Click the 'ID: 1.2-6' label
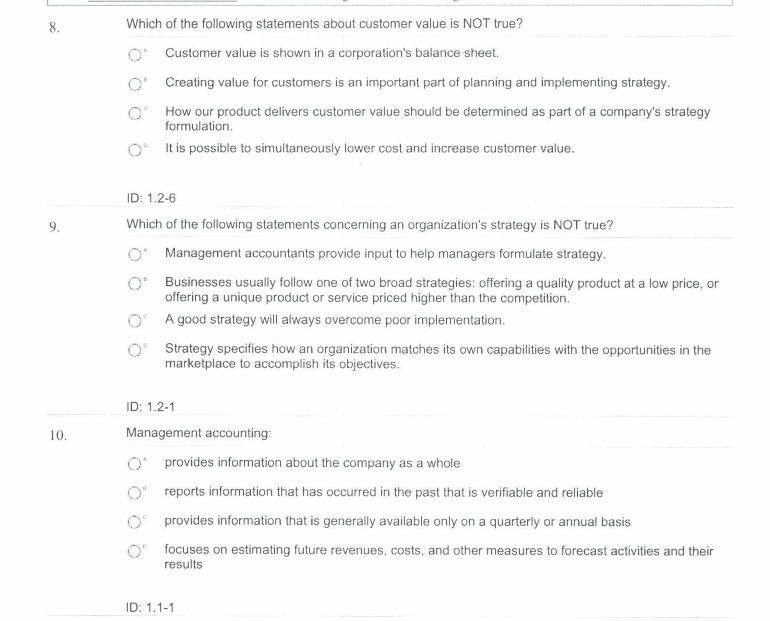This screenshot has width=770, height=621. tap(151, 198)
